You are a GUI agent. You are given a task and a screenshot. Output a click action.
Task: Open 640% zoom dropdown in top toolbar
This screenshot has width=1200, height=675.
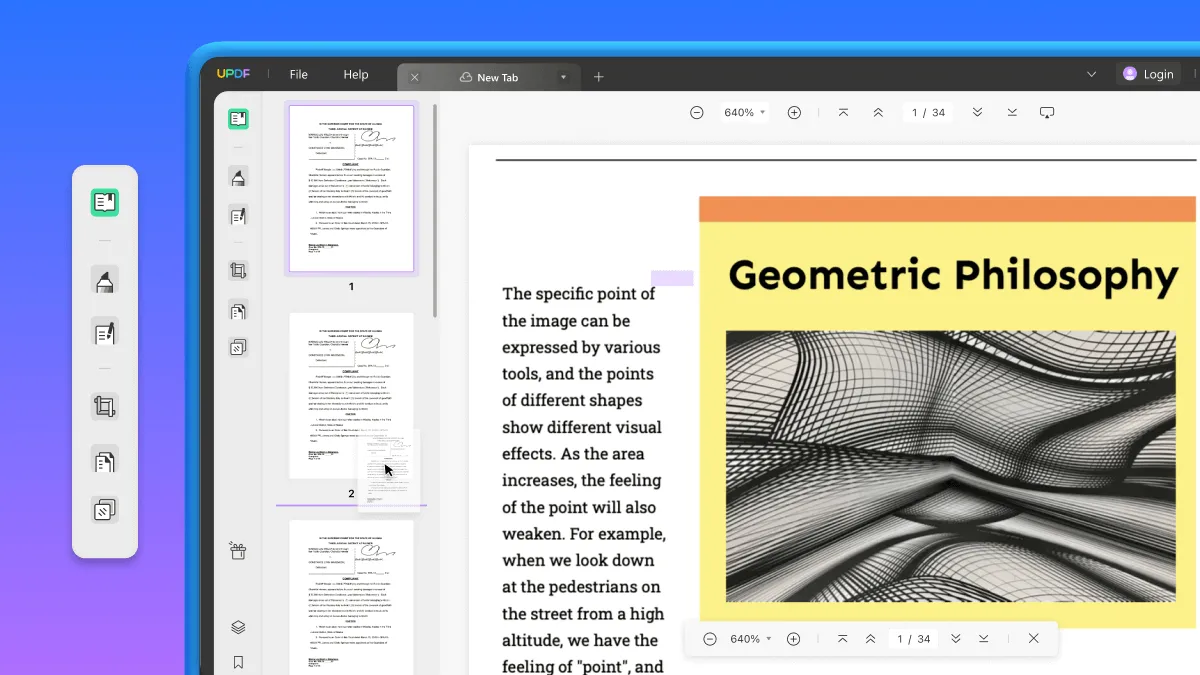745,113
